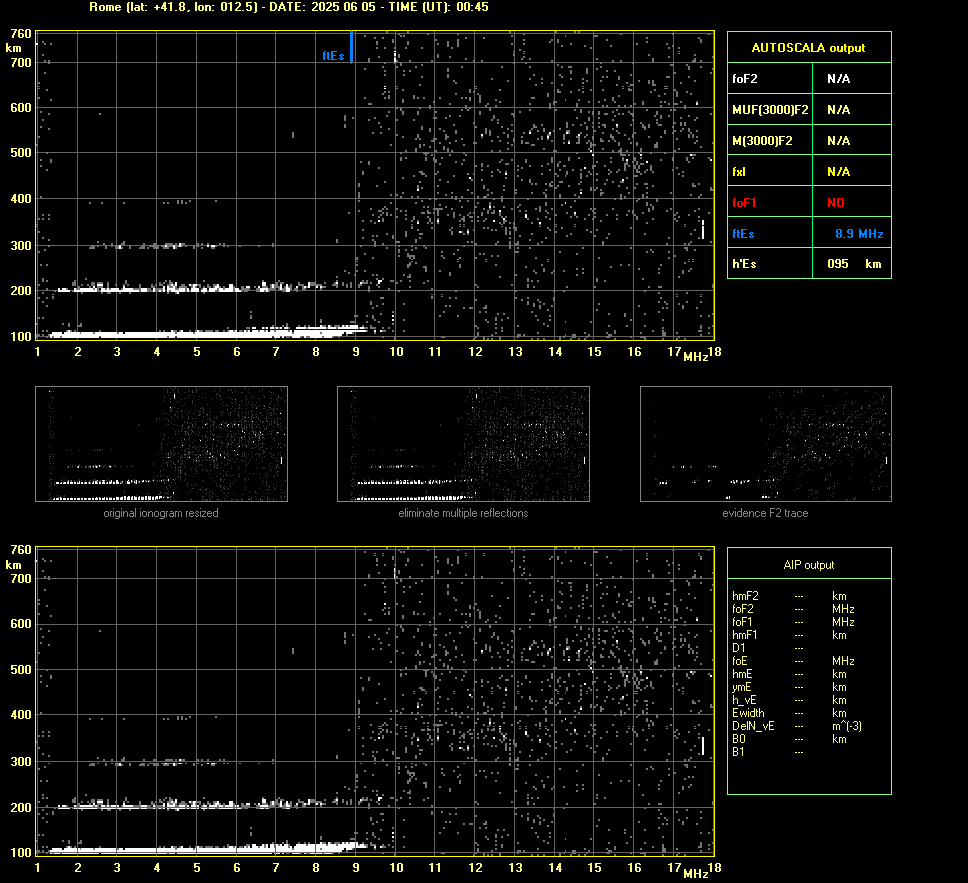The width and height of the screenshot is (968, 883).
Task: Click the 'evidence F2 trace' caption
Action: click(765, 513)
